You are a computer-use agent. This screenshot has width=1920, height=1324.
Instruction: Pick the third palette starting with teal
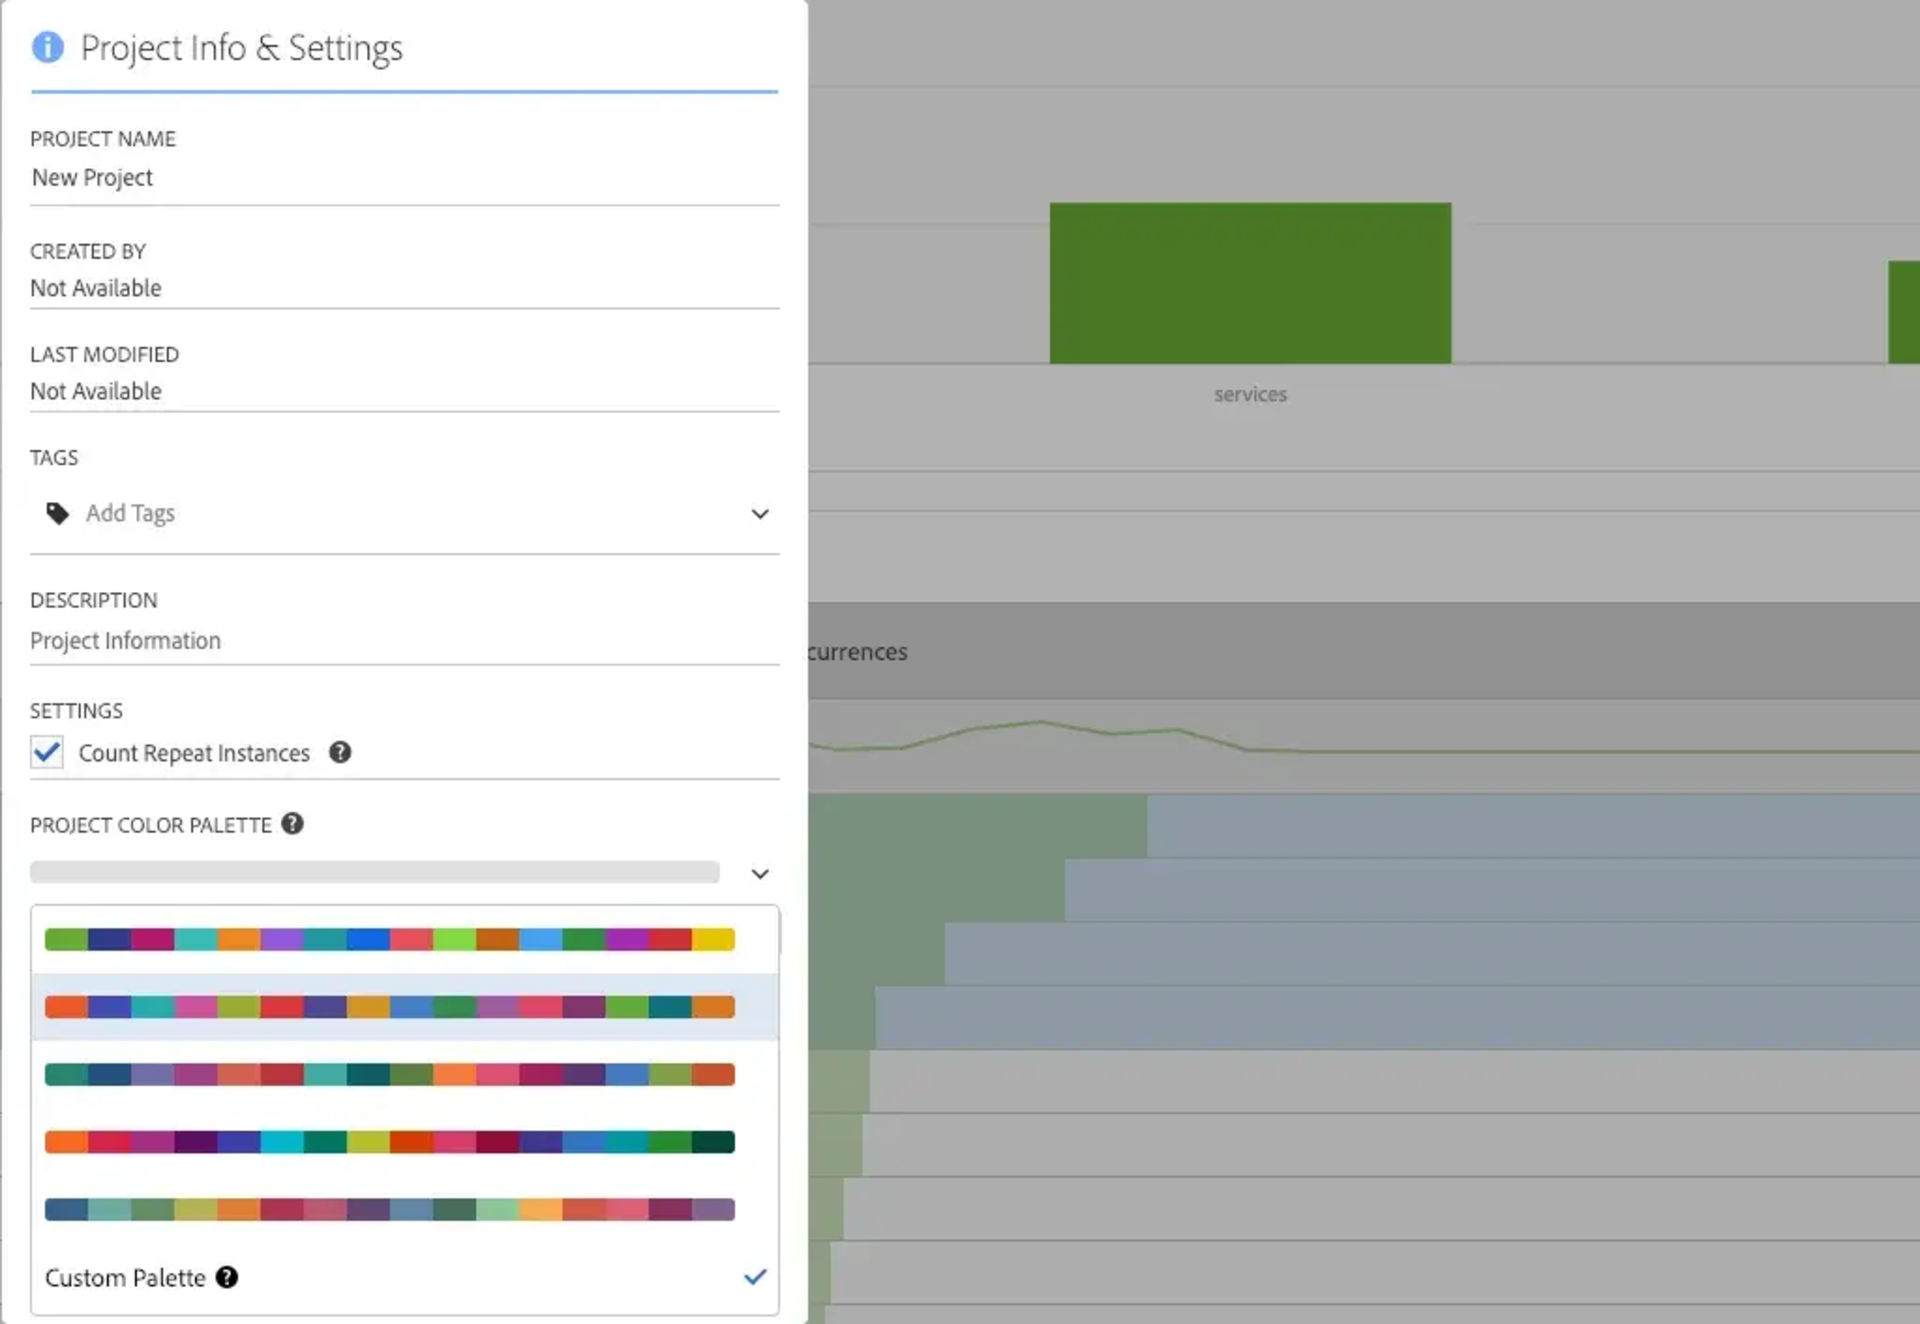click(390, 1074)
